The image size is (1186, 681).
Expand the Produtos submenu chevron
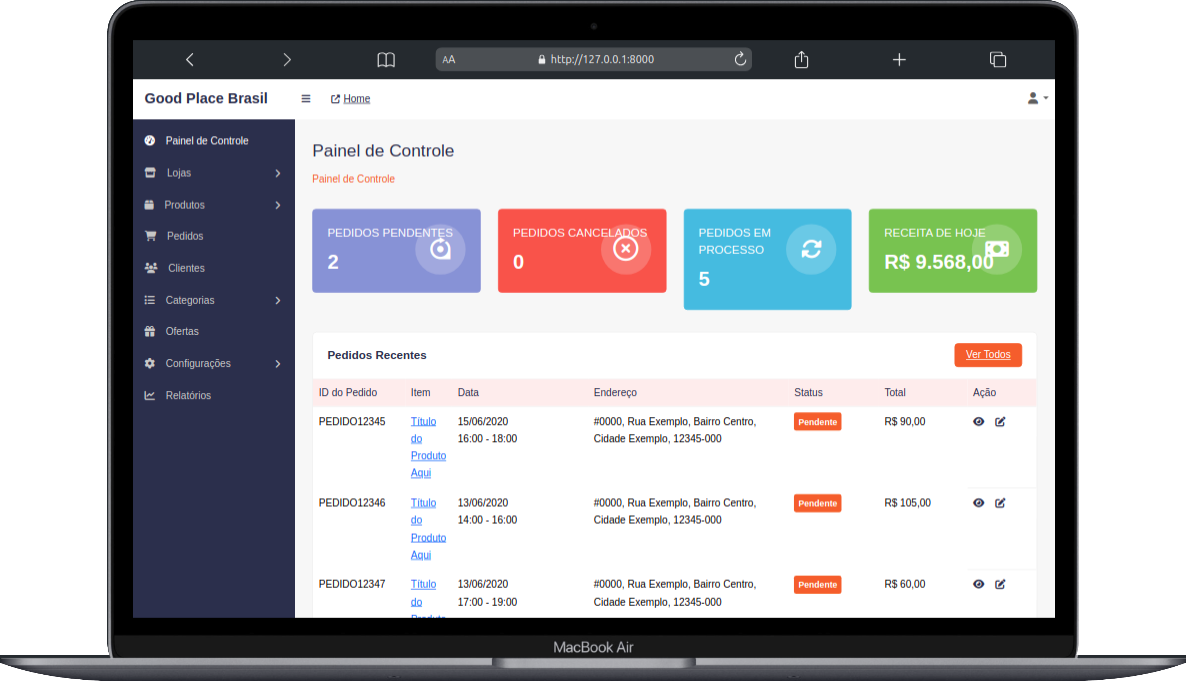278,205
